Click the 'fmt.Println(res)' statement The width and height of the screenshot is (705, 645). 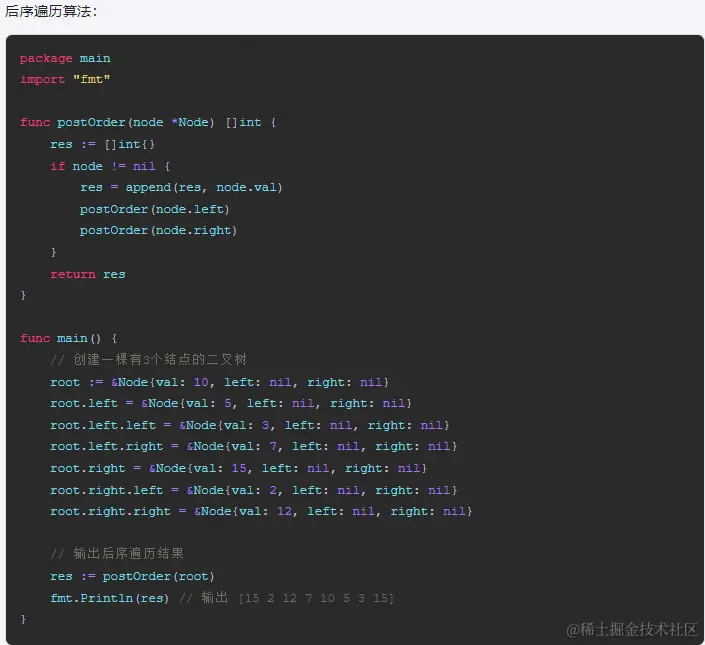pos(110,598)
